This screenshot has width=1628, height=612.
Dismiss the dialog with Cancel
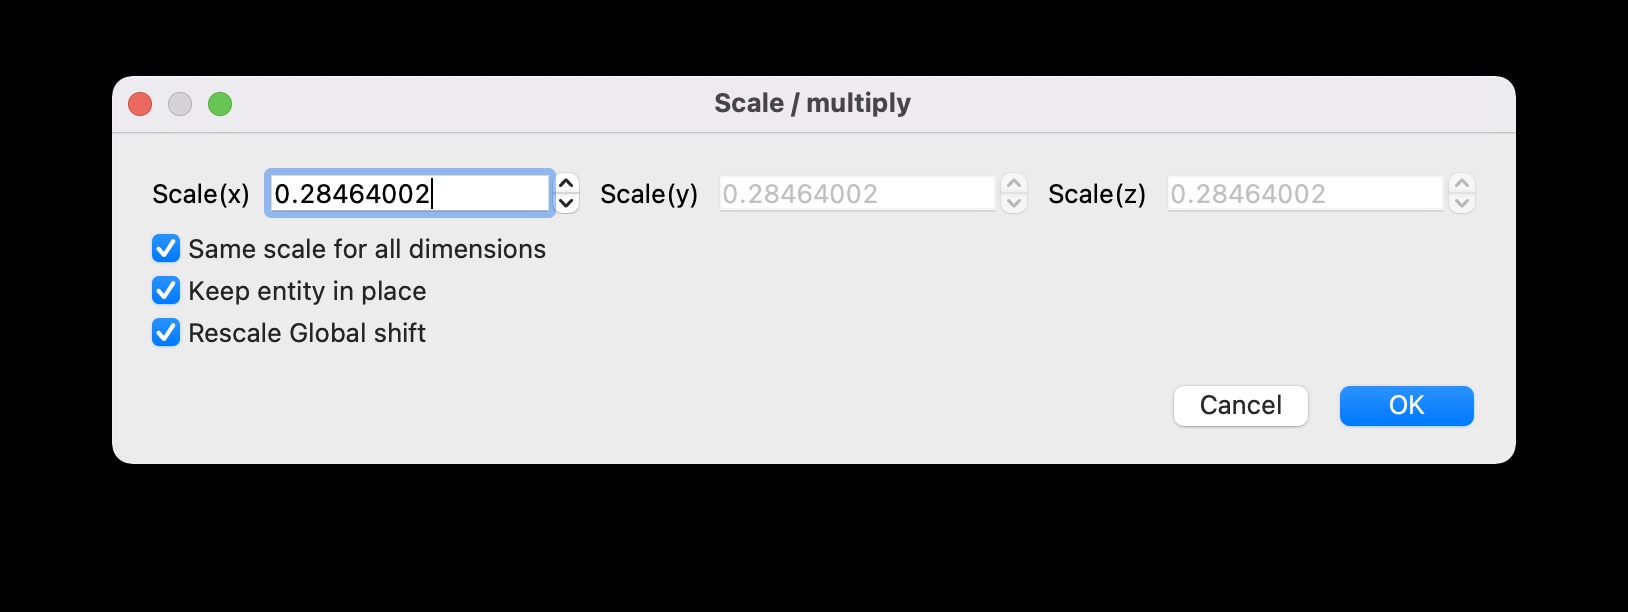[1240, 405]
